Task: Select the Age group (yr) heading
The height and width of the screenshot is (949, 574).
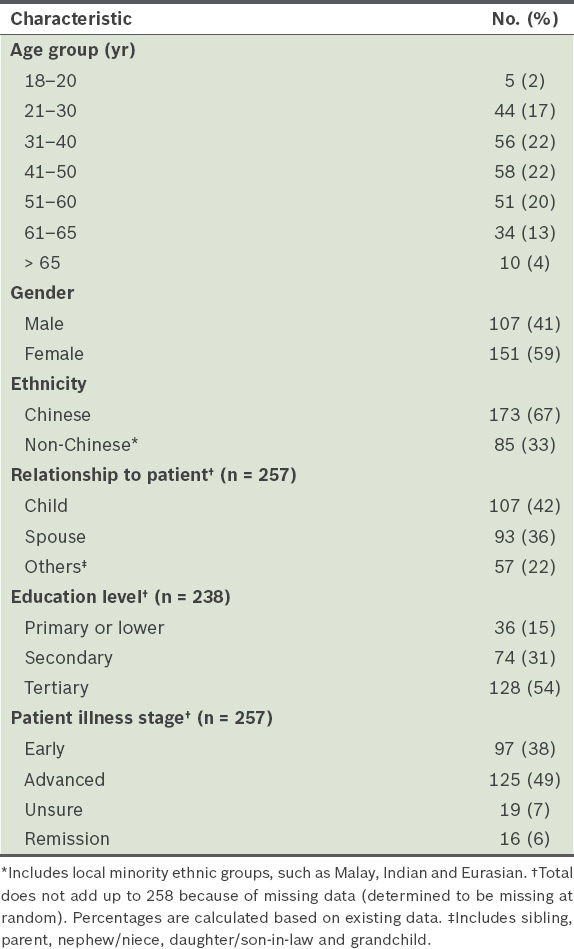Action: pos(73,50)
